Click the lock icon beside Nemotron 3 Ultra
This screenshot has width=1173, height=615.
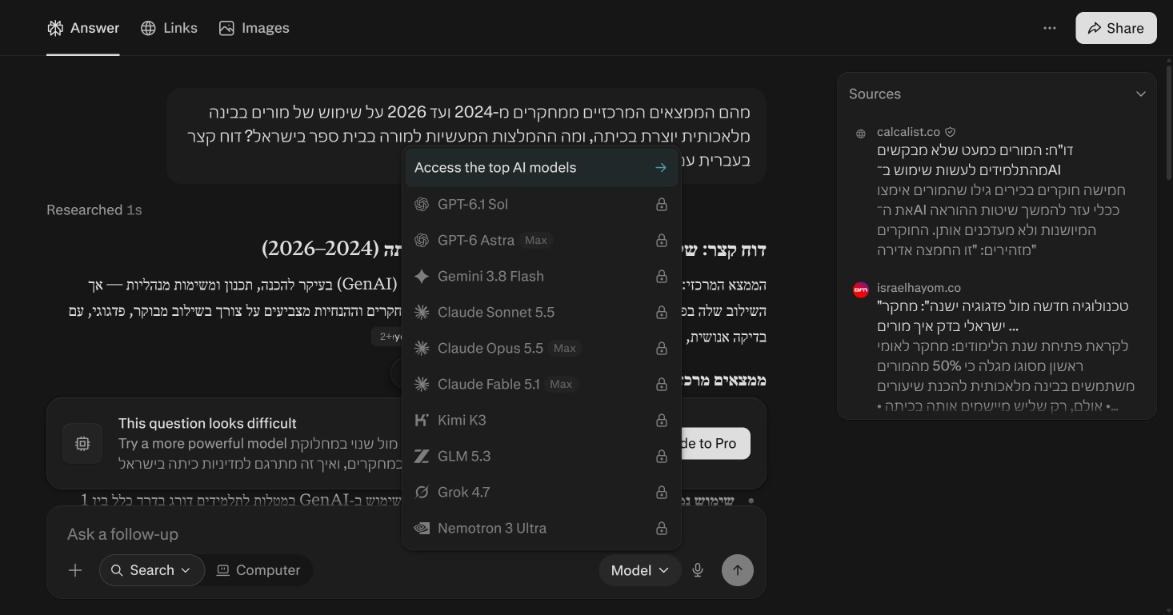661,528
